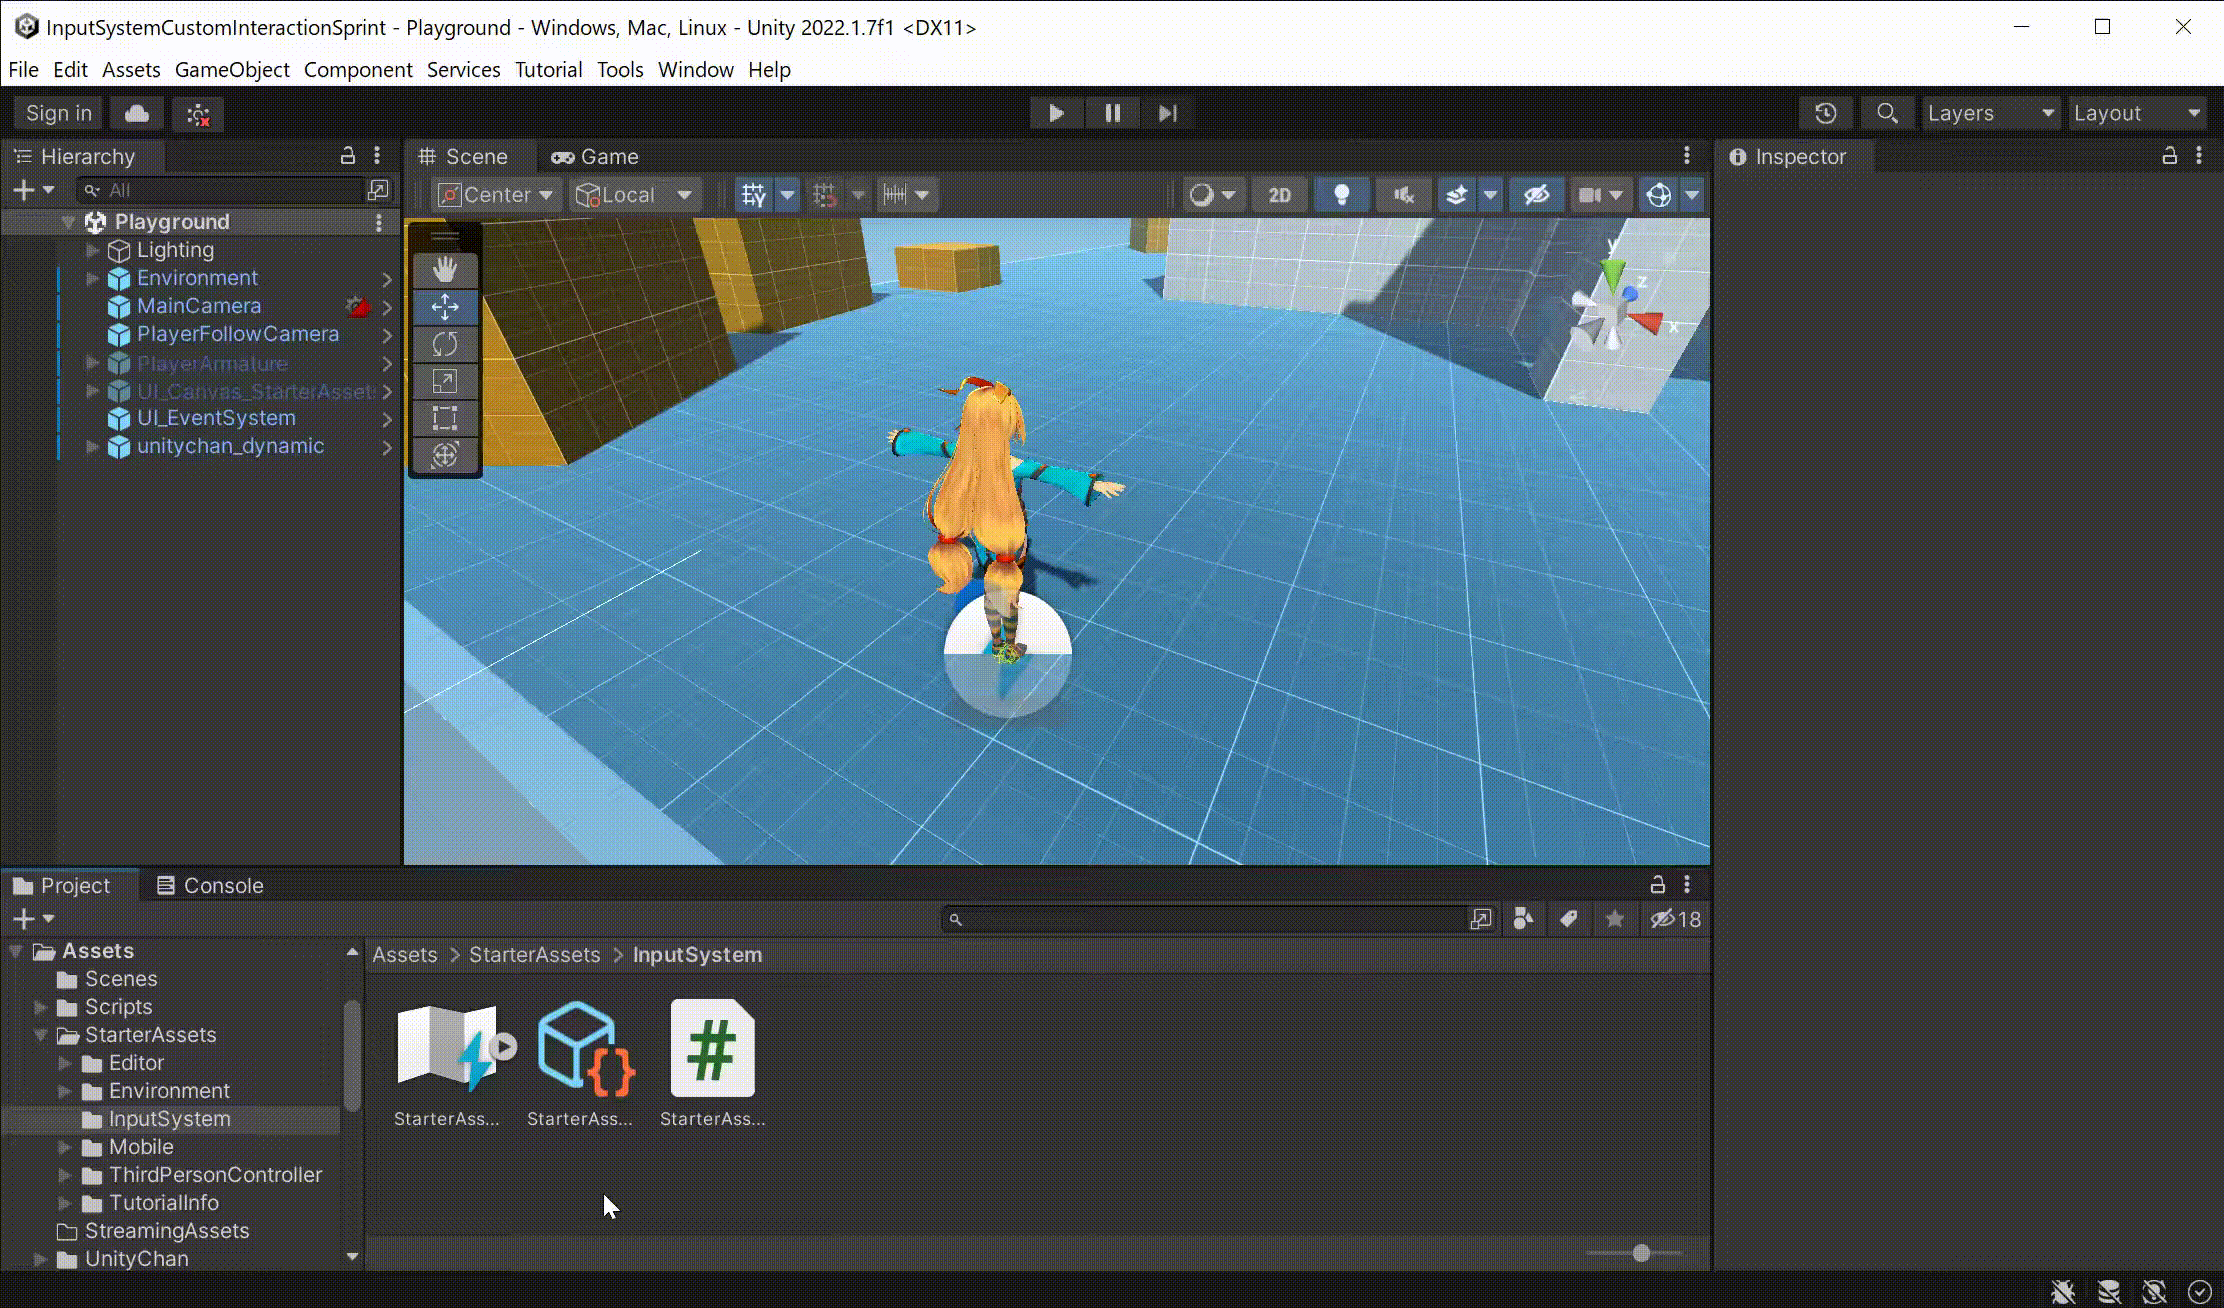Viewport: 2224px width, 1308px height.
Task: Select the Rect tool
Action: [x=445, y=418]
